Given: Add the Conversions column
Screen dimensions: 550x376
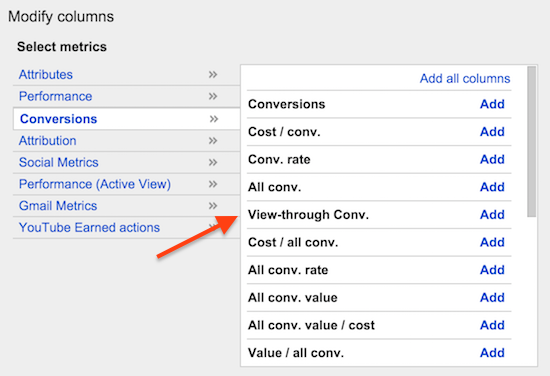Looking at the screenshot, I should (x=492, y=104).
